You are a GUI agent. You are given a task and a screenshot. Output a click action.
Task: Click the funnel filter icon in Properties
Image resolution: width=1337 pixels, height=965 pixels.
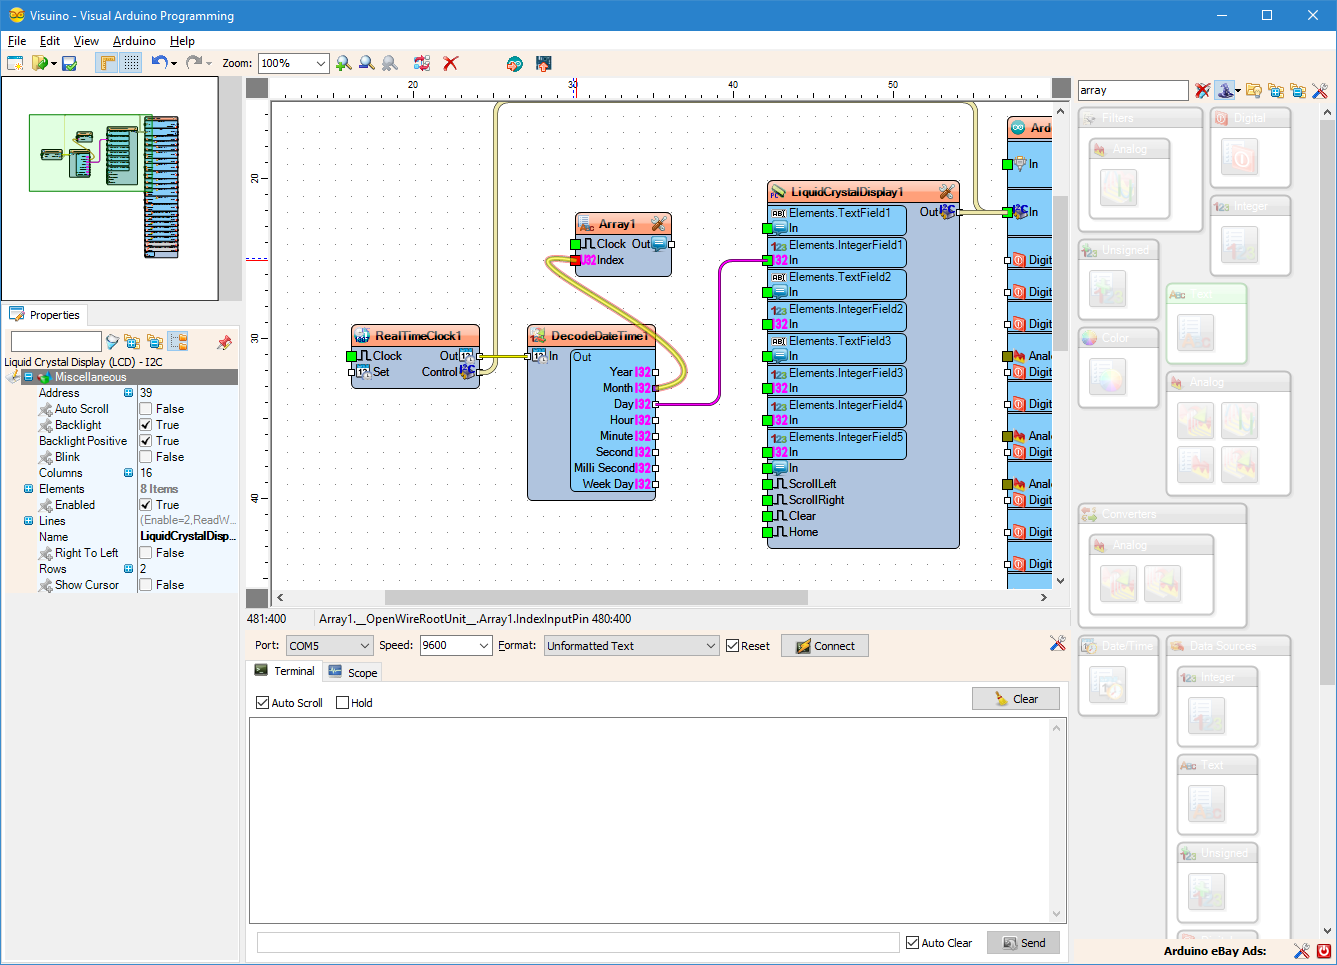(x=112, y=341)
